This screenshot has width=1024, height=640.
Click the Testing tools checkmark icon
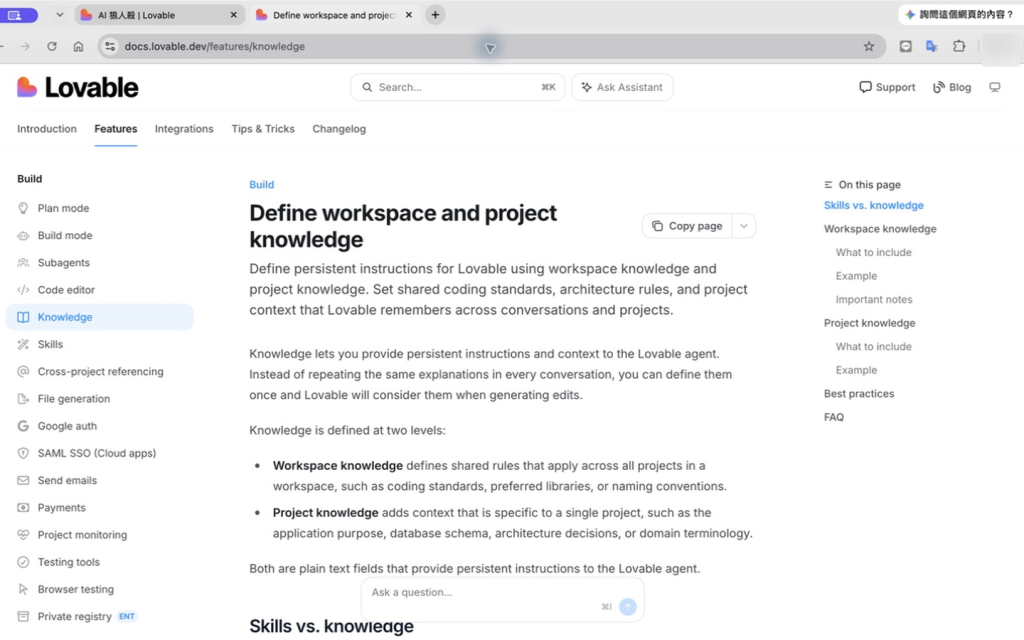[x=24, y=562]
